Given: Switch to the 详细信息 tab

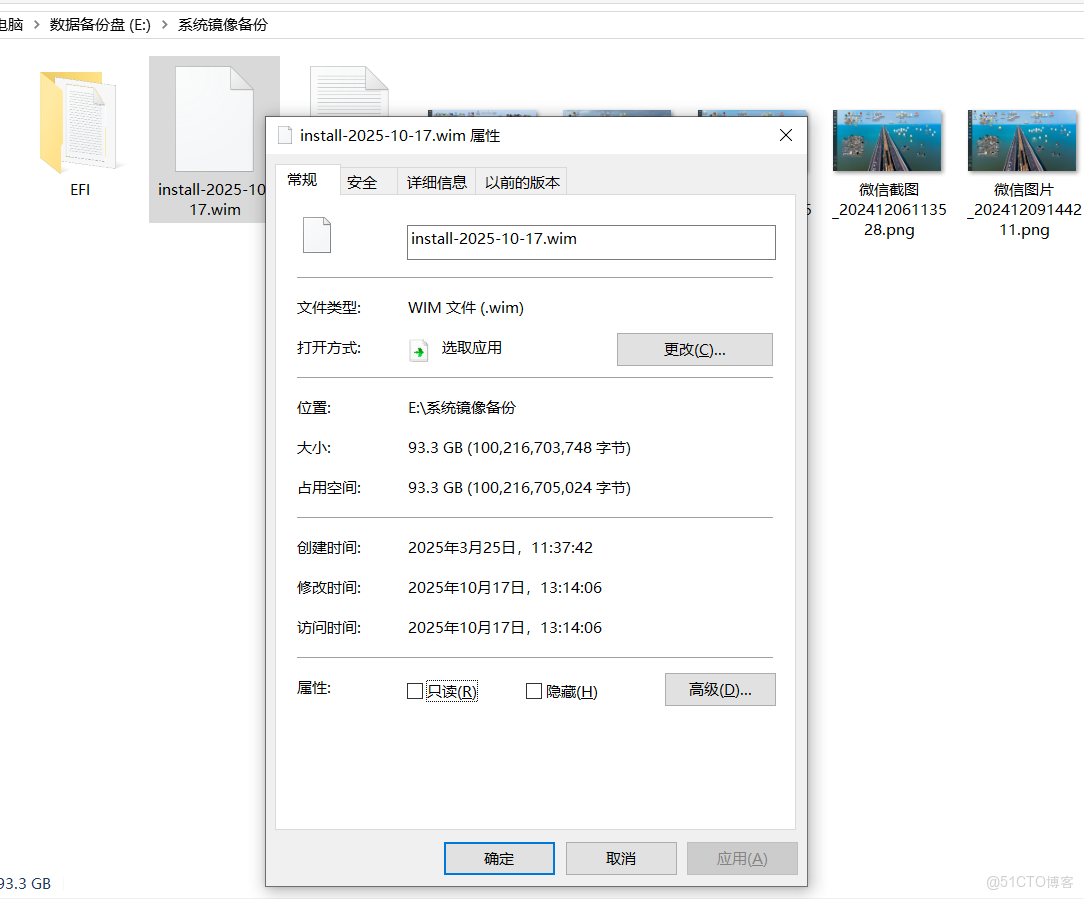Looking at the screenshot, I should tap(436, 181).
